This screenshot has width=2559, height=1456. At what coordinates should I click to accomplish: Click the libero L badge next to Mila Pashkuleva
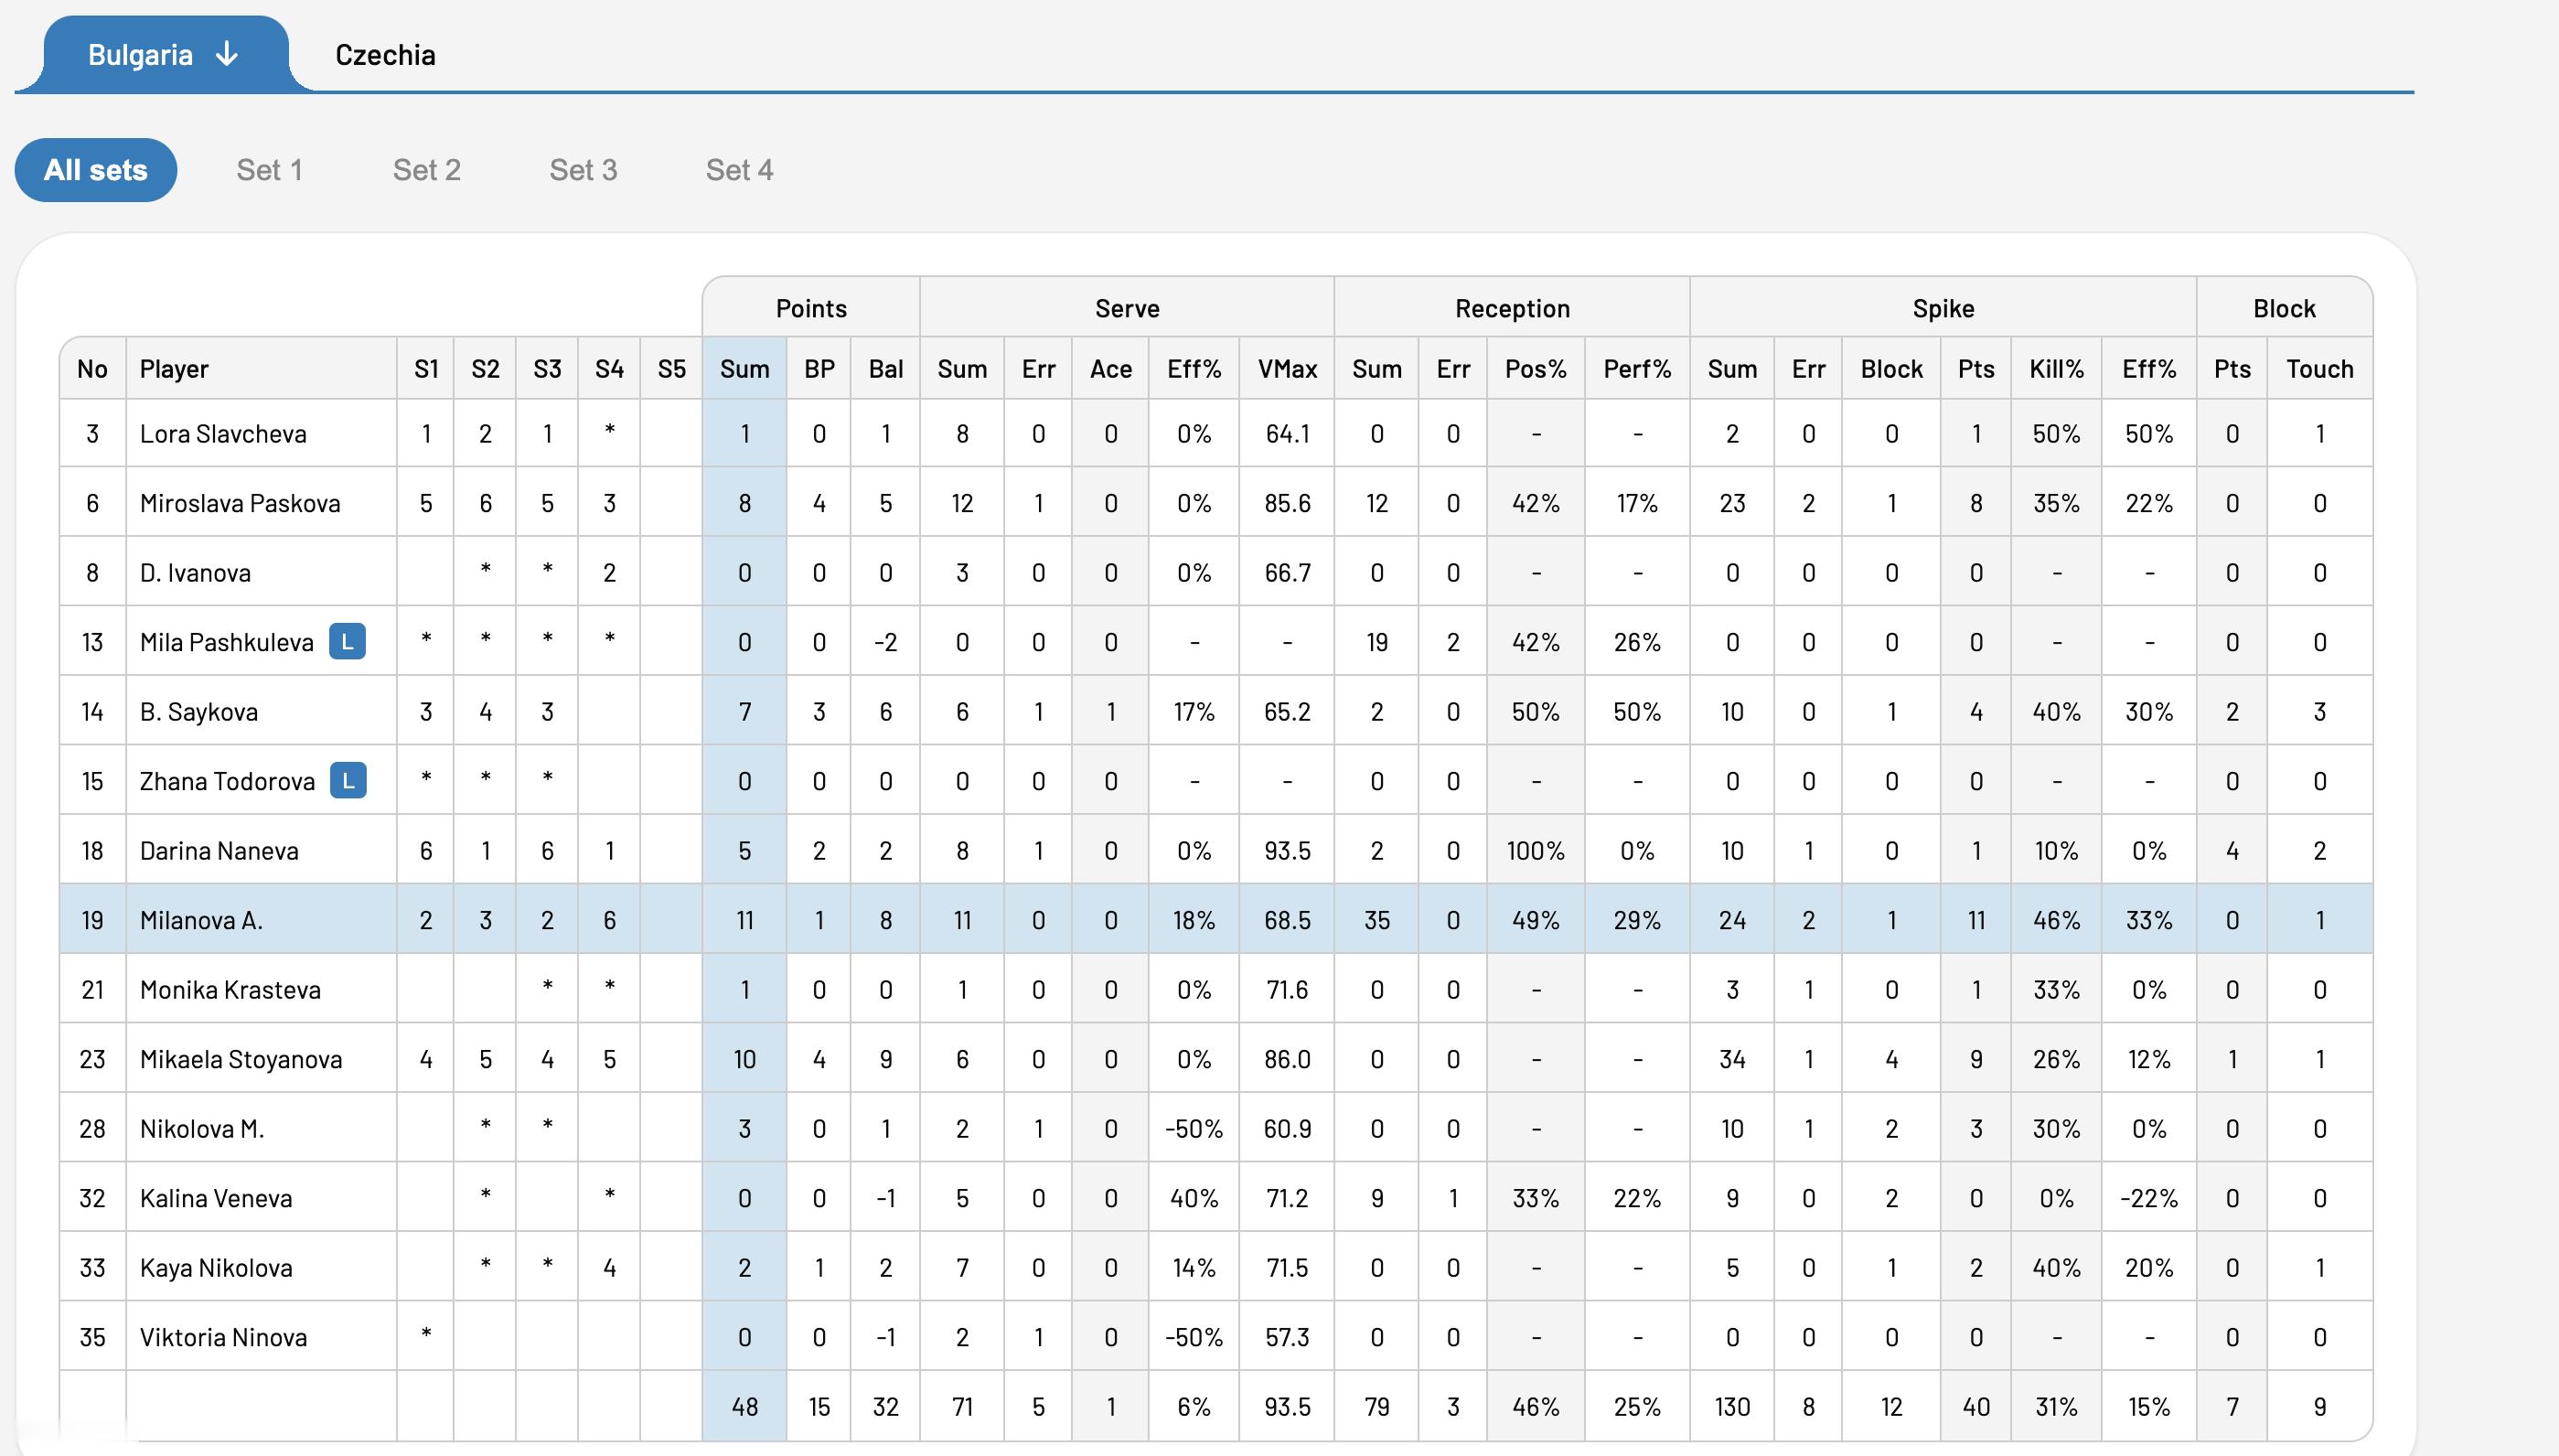(347, 642)
